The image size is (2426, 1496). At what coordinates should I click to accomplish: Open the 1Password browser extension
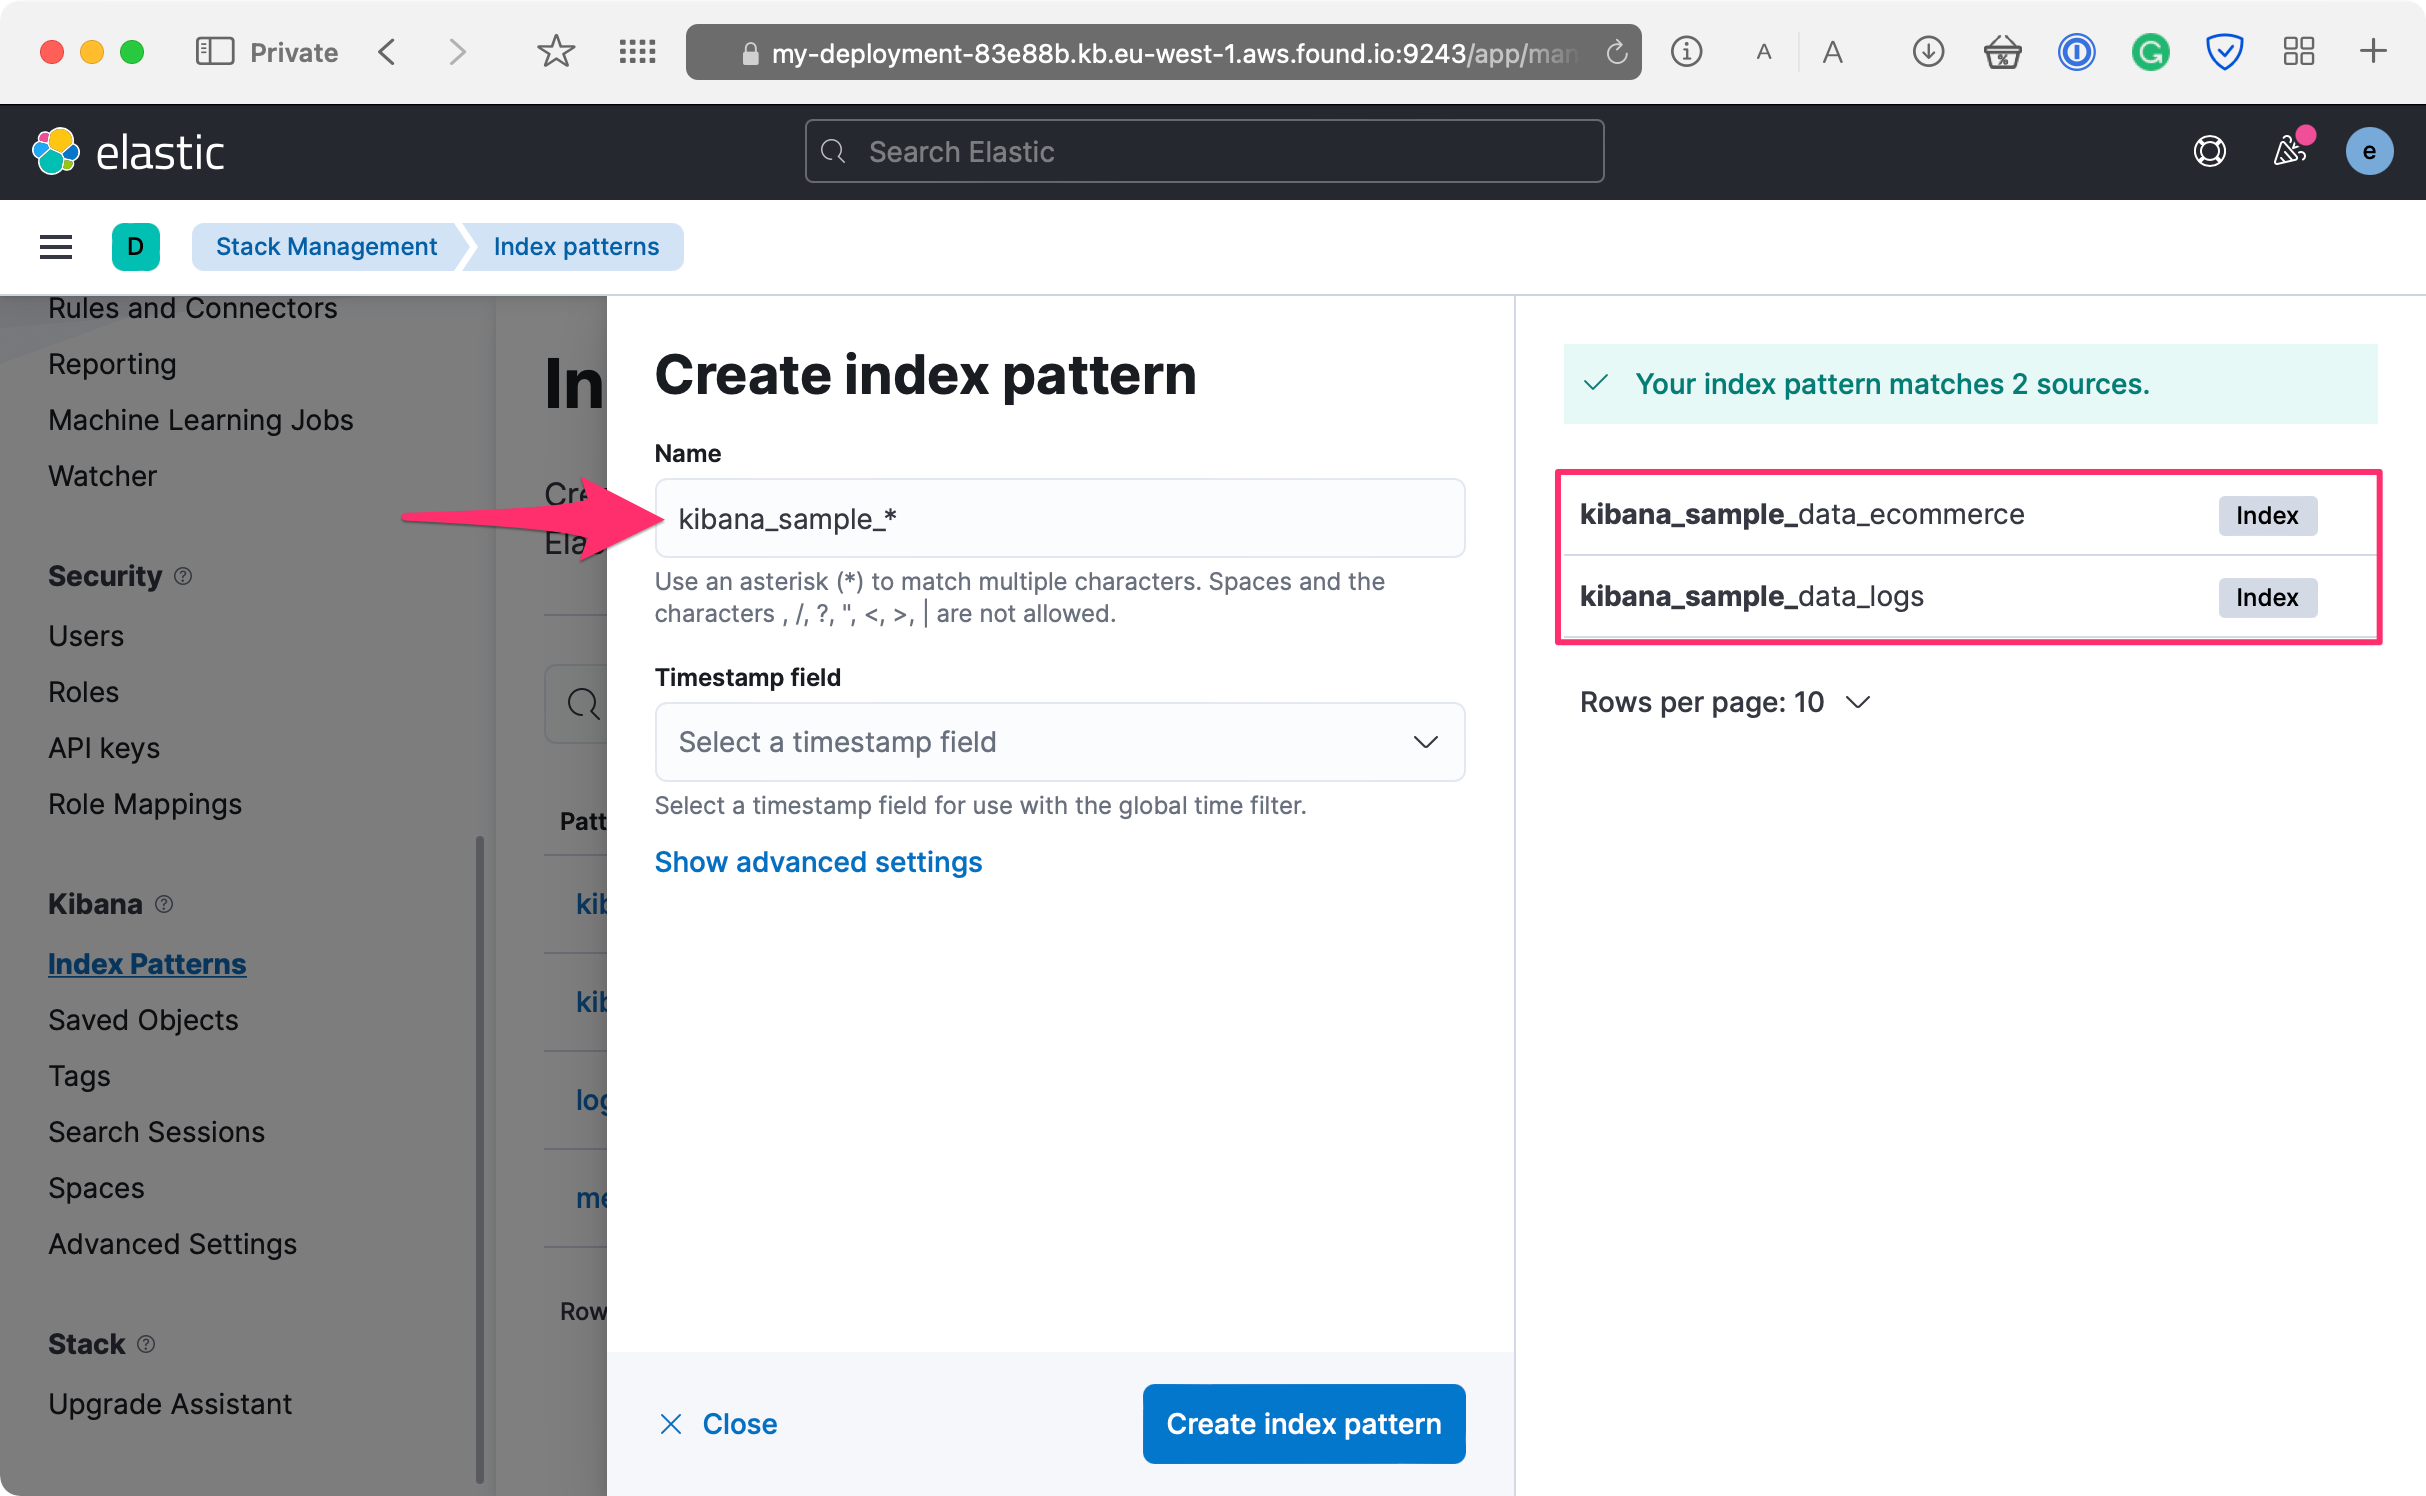pos(2076,52)
